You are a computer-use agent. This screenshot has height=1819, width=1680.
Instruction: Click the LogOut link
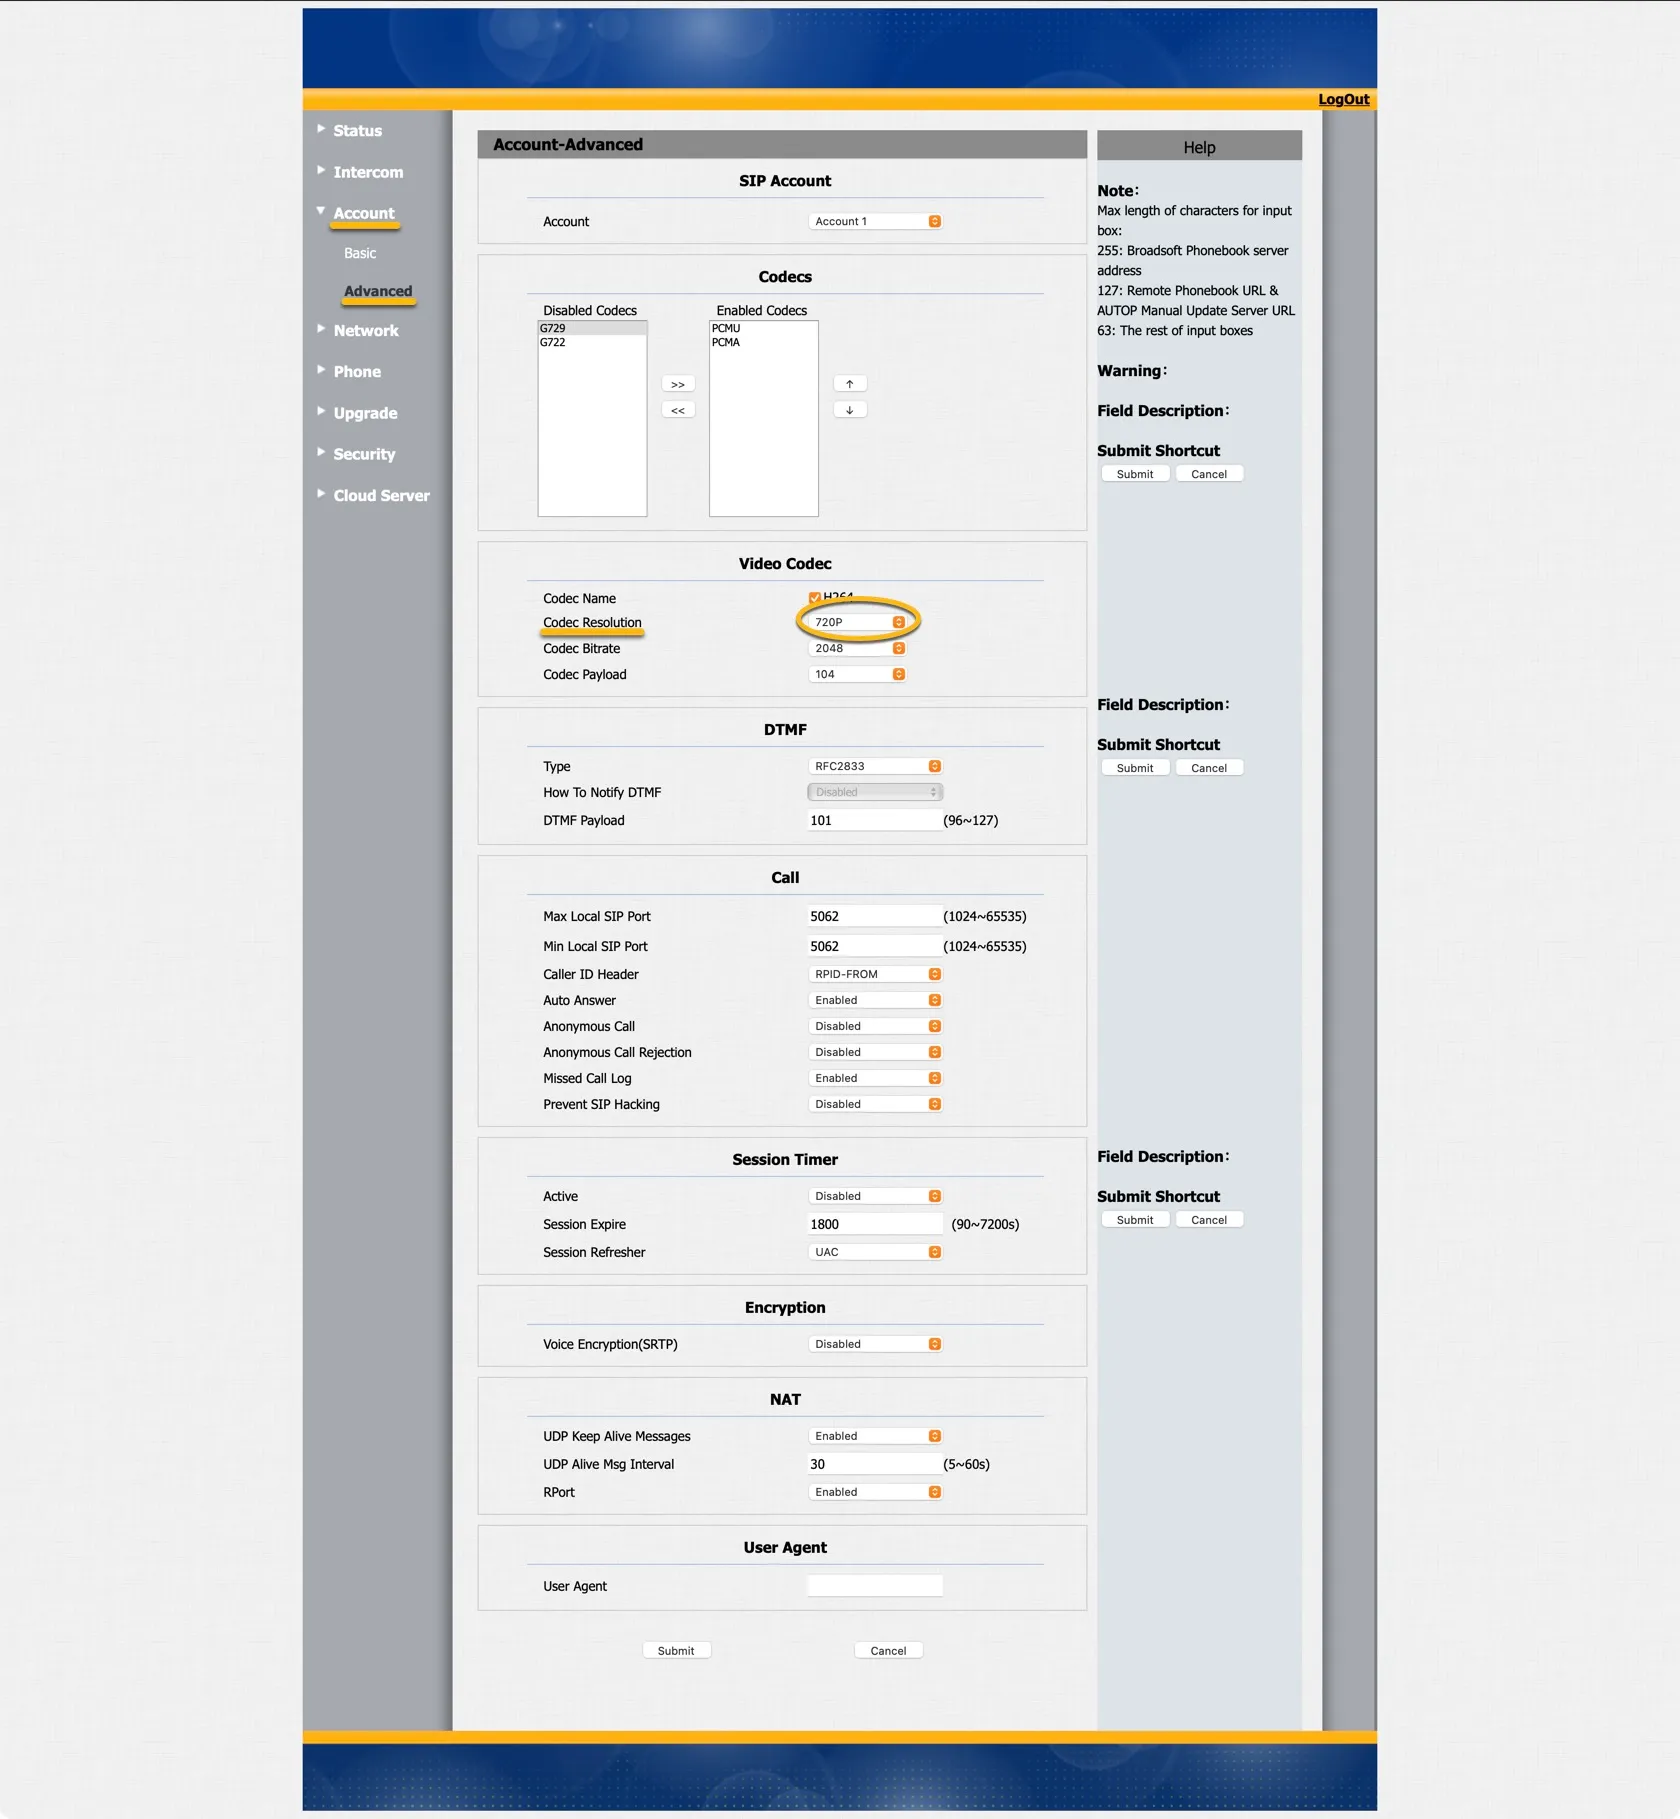click(1343, 99)
